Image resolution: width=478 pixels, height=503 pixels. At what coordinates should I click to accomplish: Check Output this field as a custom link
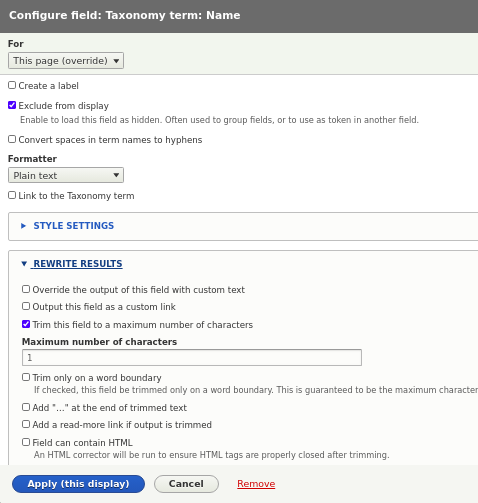click(x=26, y=306)
